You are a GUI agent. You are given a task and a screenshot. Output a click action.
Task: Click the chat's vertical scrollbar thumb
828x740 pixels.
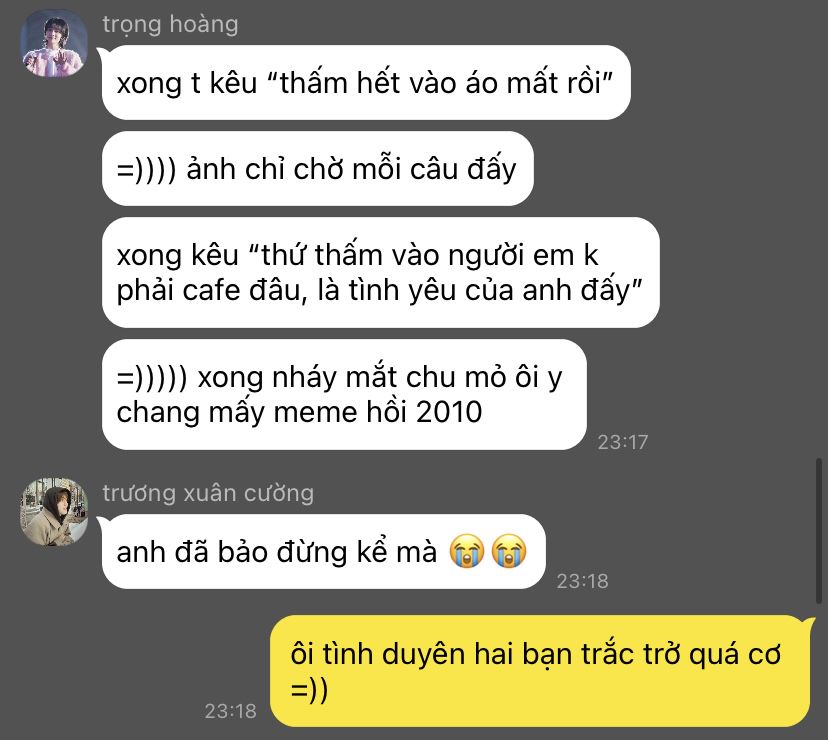click(x=819, y=531)
